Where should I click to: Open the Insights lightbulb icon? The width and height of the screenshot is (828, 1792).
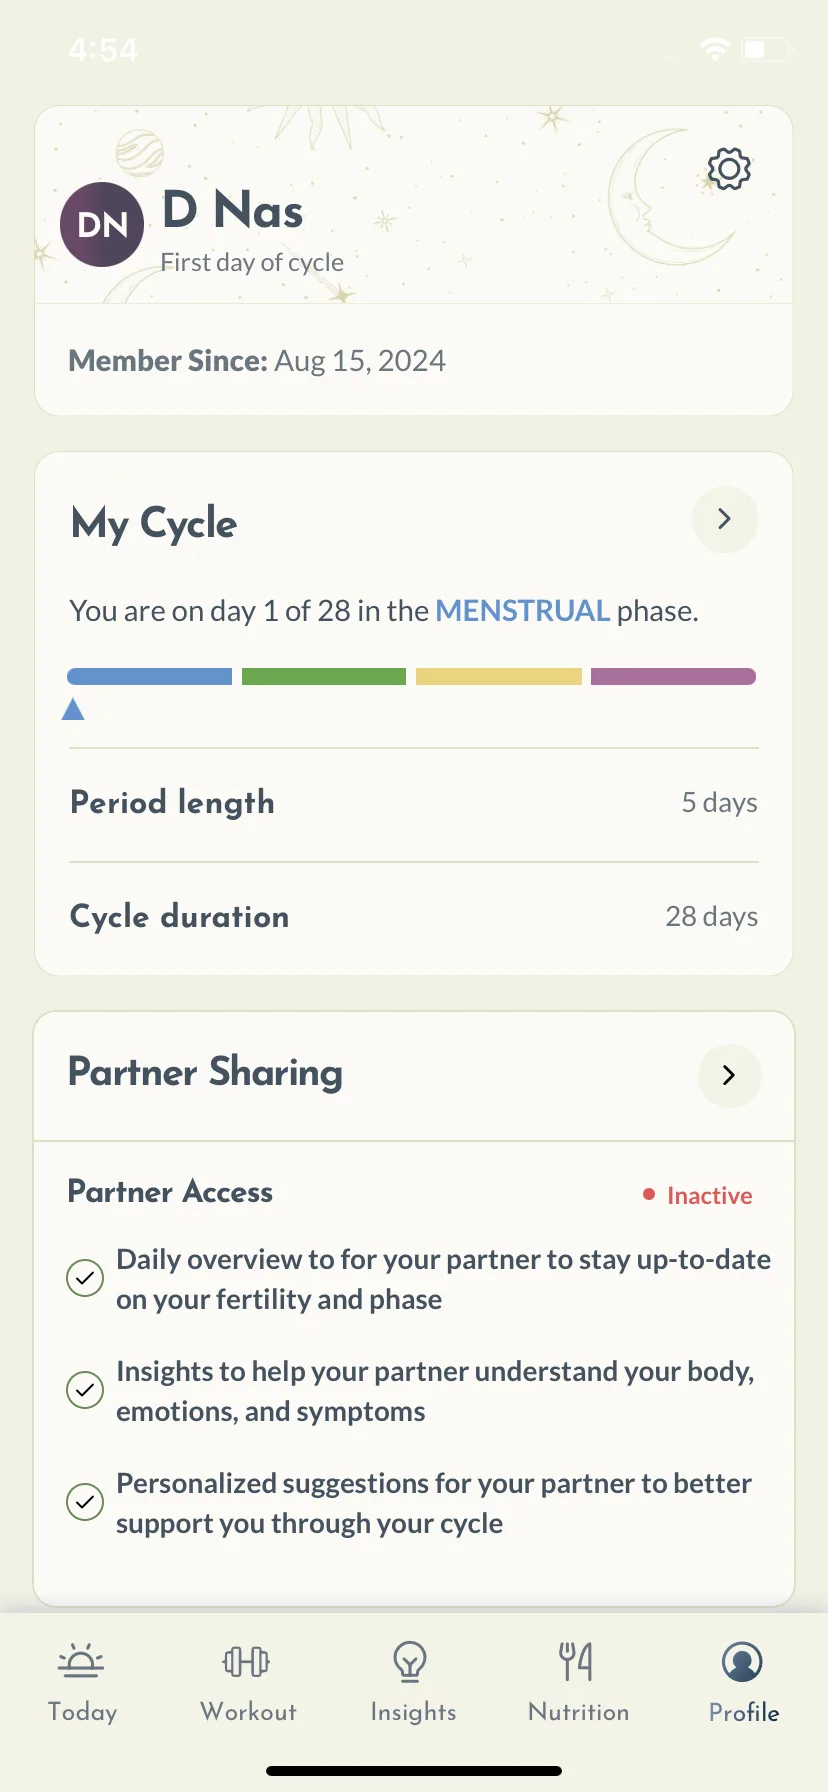coord(410,1662)
